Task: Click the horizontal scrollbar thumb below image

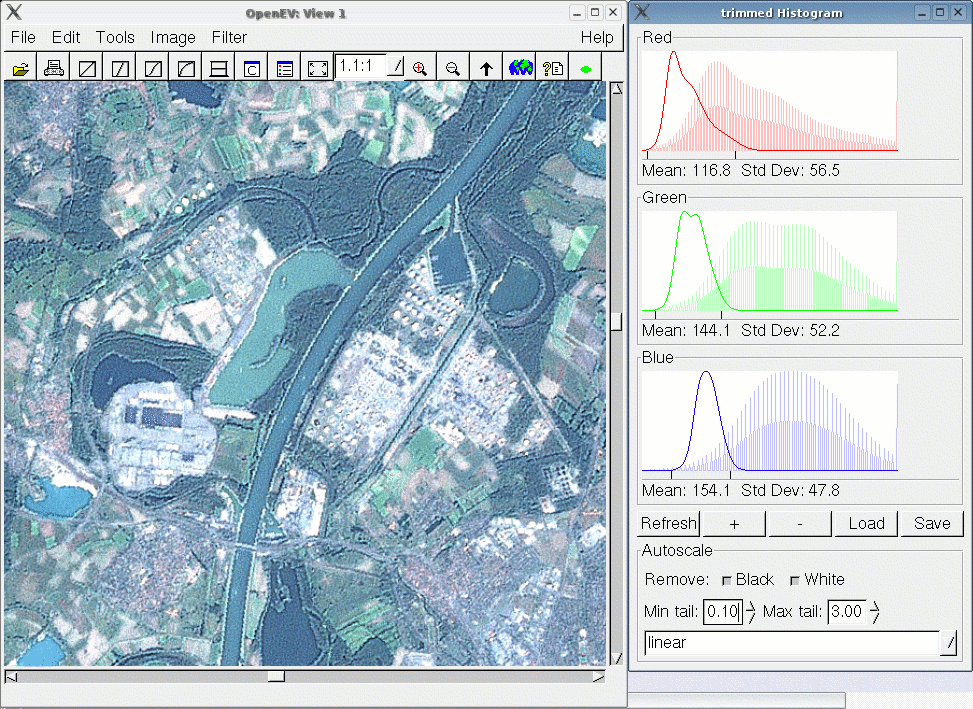Action: click(x=276, y=676)
